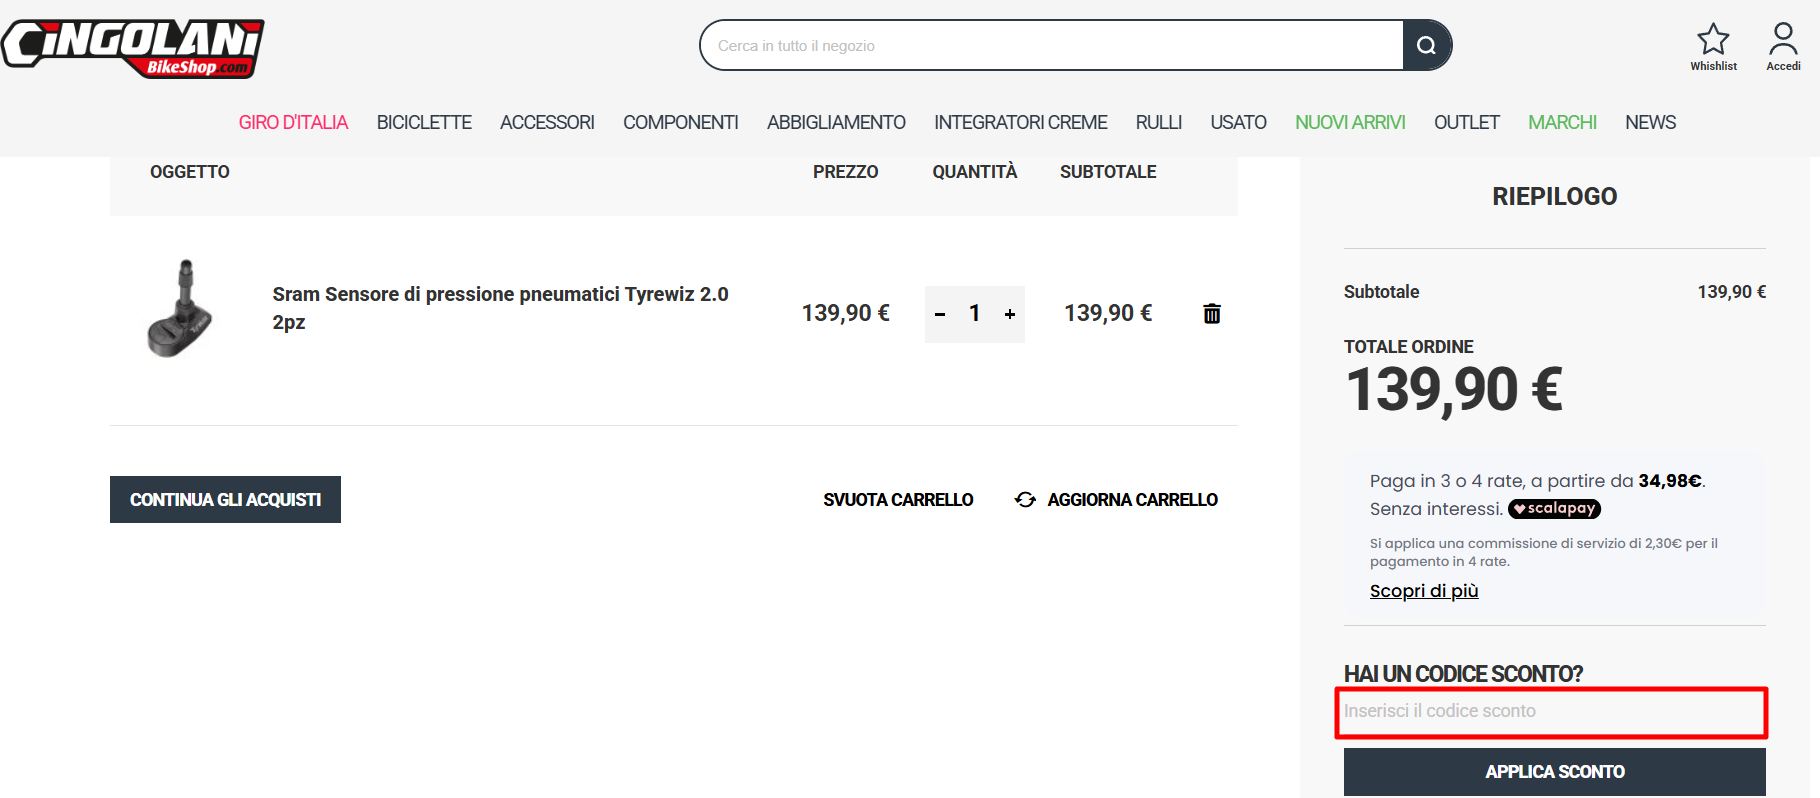Increase quantity with the plus button

1010,314
